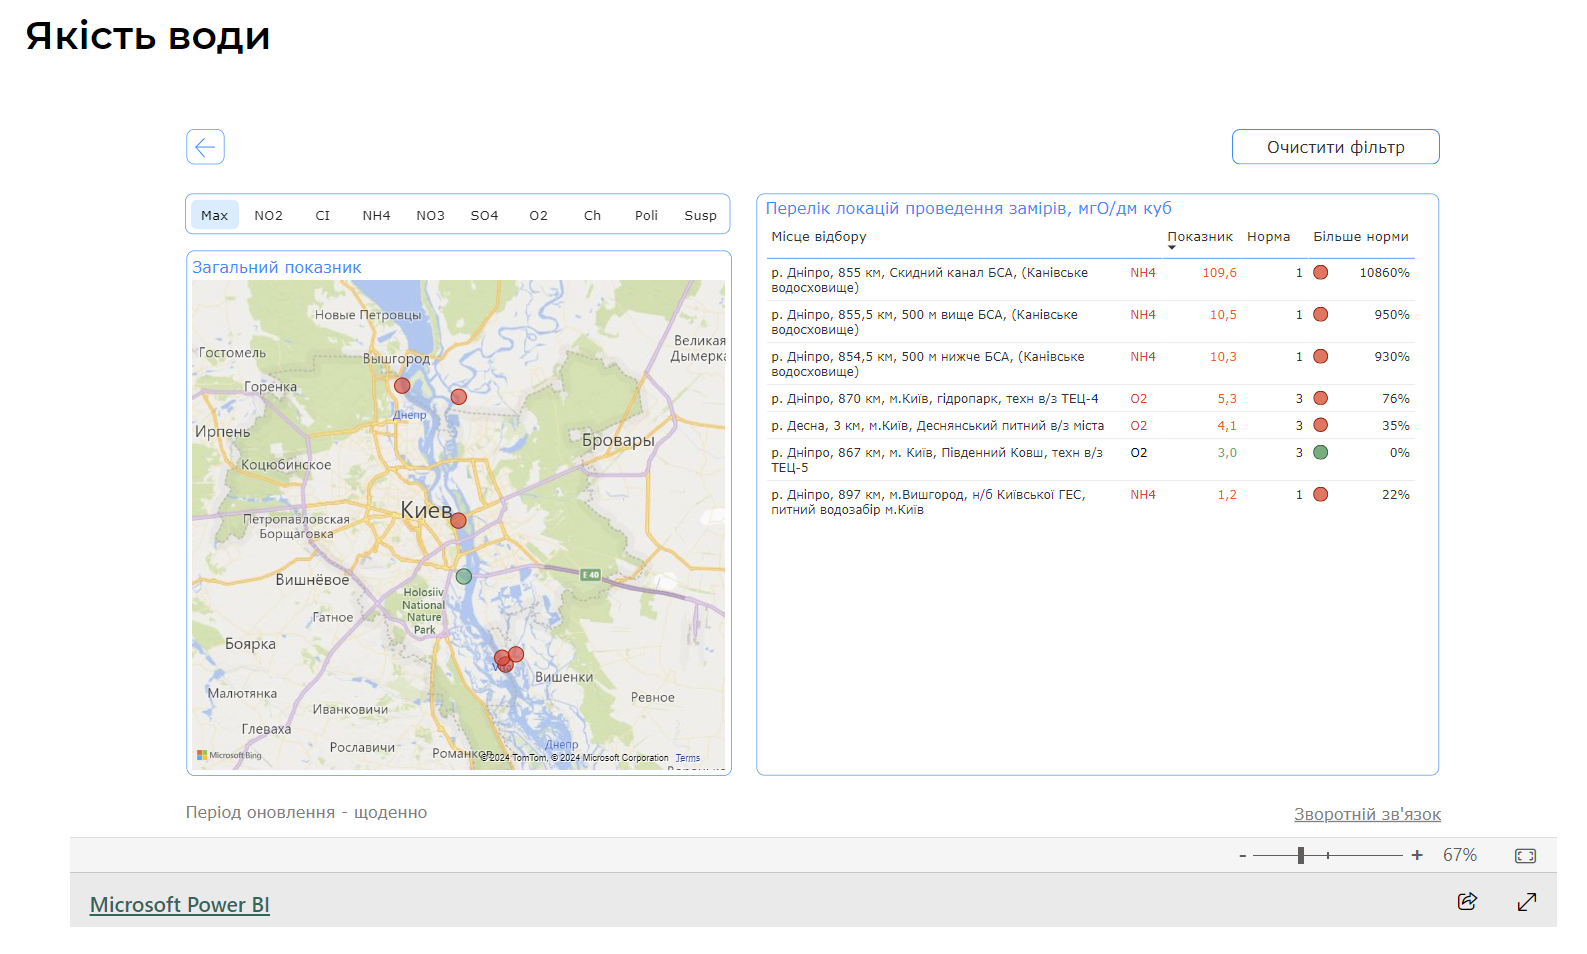1587x954 pixels.
Task: Click the fit to page icon
Action: coord(1525,855)
